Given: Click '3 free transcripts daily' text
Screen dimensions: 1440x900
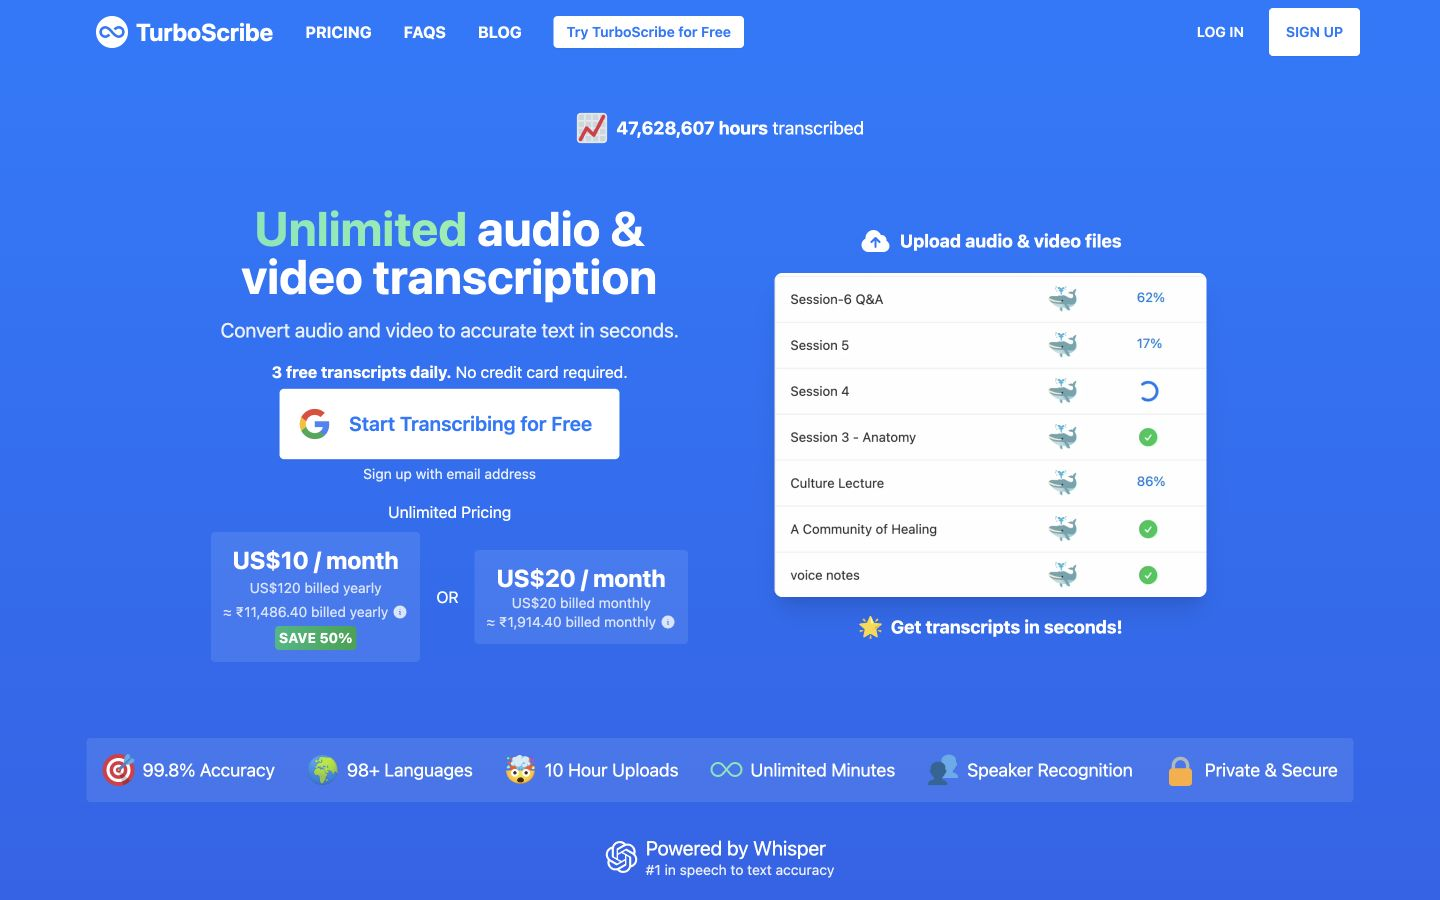Looking at the screenshot, I should coord(360,372).
